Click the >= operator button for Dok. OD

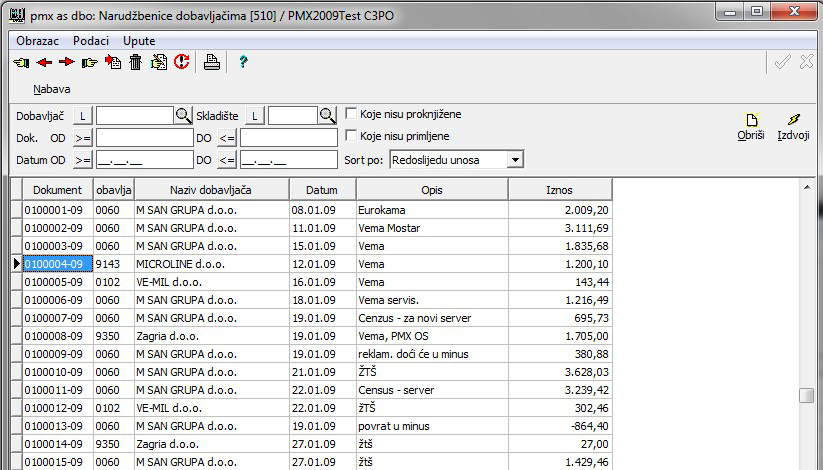[82, 138]
